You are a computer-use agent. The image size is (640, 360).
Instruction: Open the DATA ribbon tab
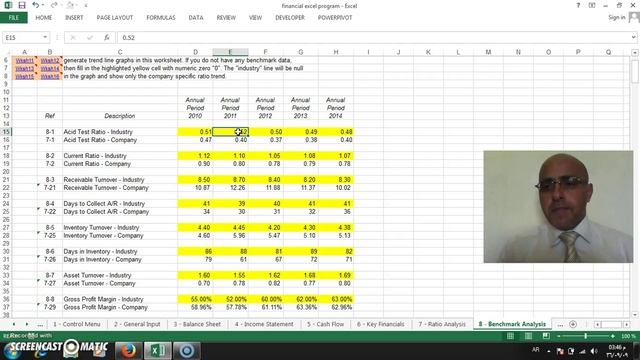tap(196, 18)
